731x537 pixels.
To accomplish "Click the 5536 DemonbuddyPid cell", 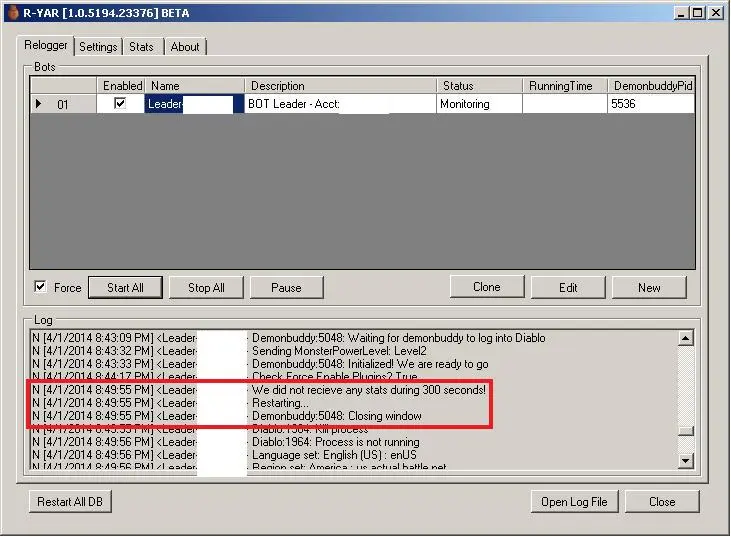I will (651, 103).
